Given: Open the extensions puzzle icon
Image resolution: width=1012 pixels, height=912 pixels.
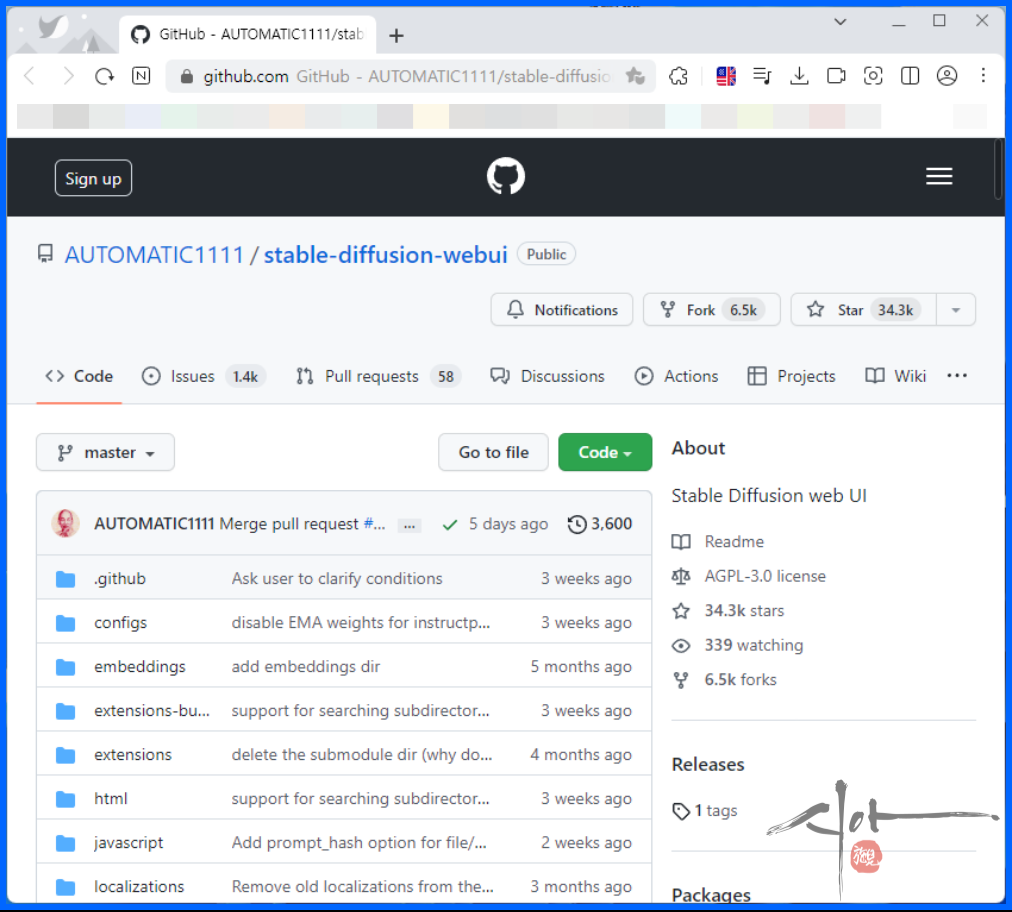Looking at the screenshot, I should 678,76.
